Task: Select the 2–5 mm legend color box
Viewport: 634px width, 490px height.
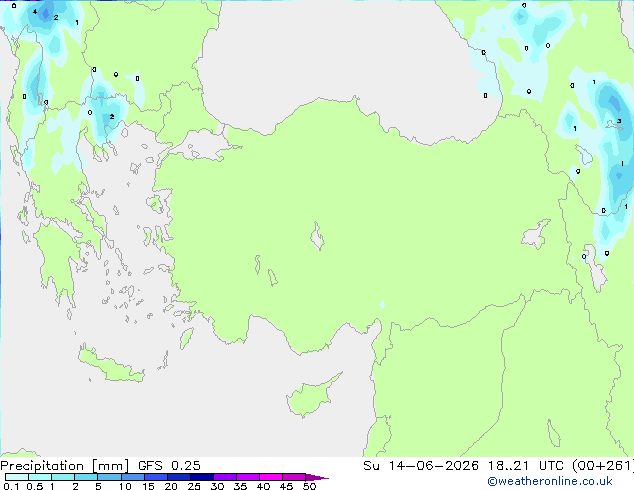Action: click(x=86, y=477)
